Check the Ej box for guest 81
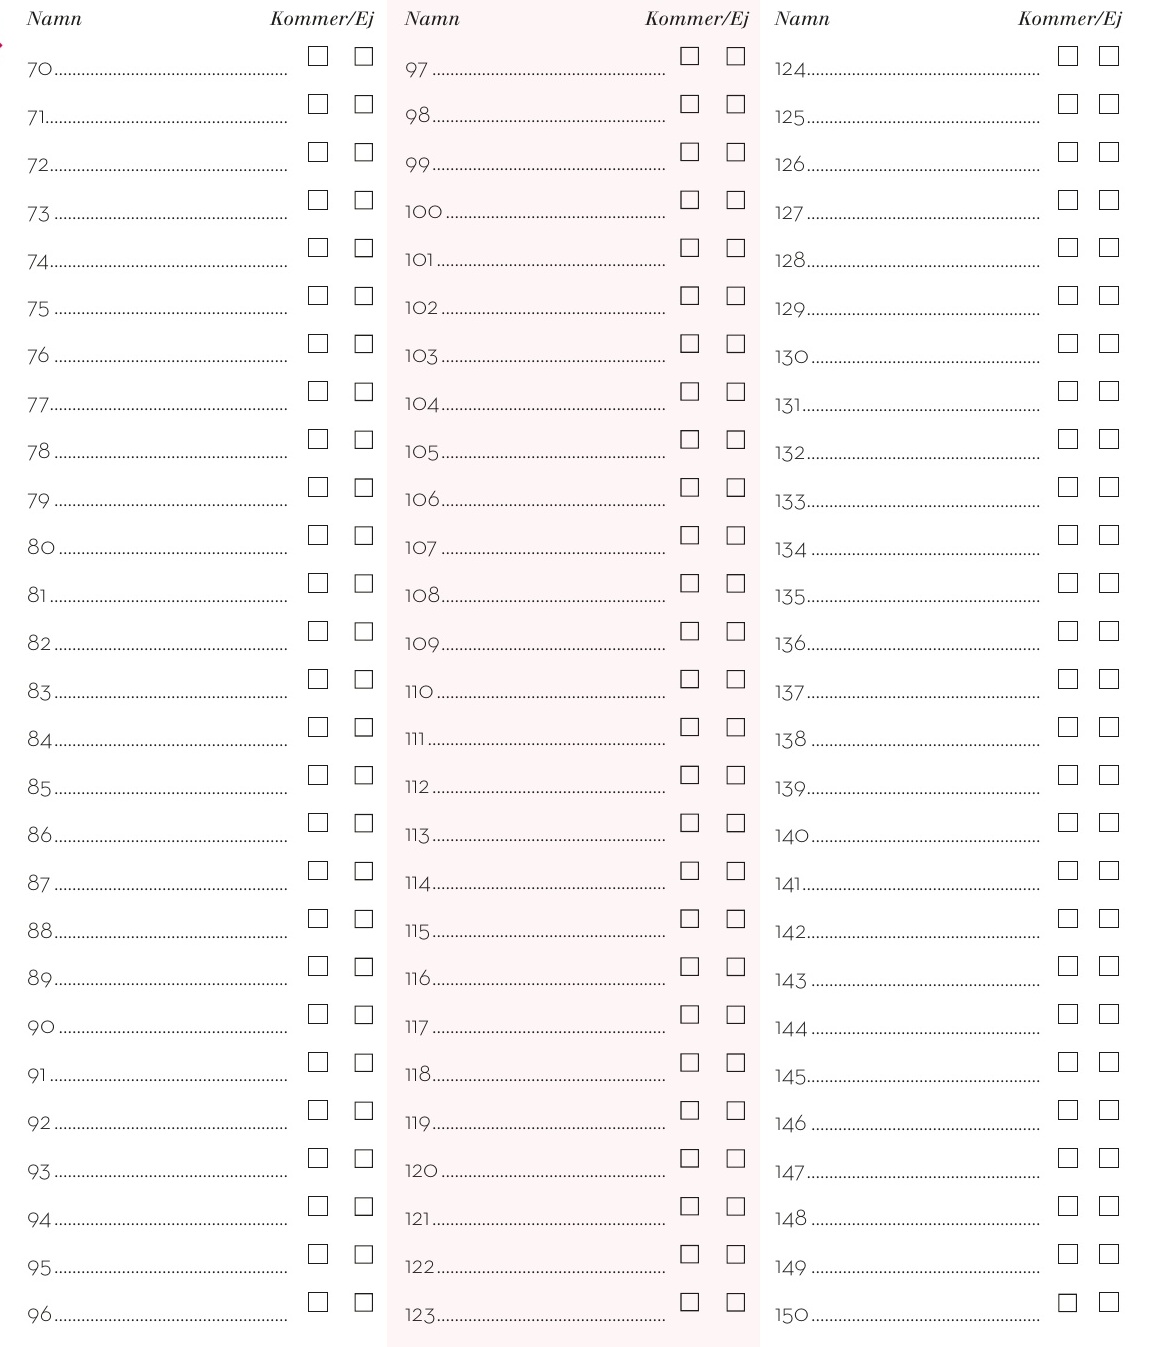 [364, 583]
